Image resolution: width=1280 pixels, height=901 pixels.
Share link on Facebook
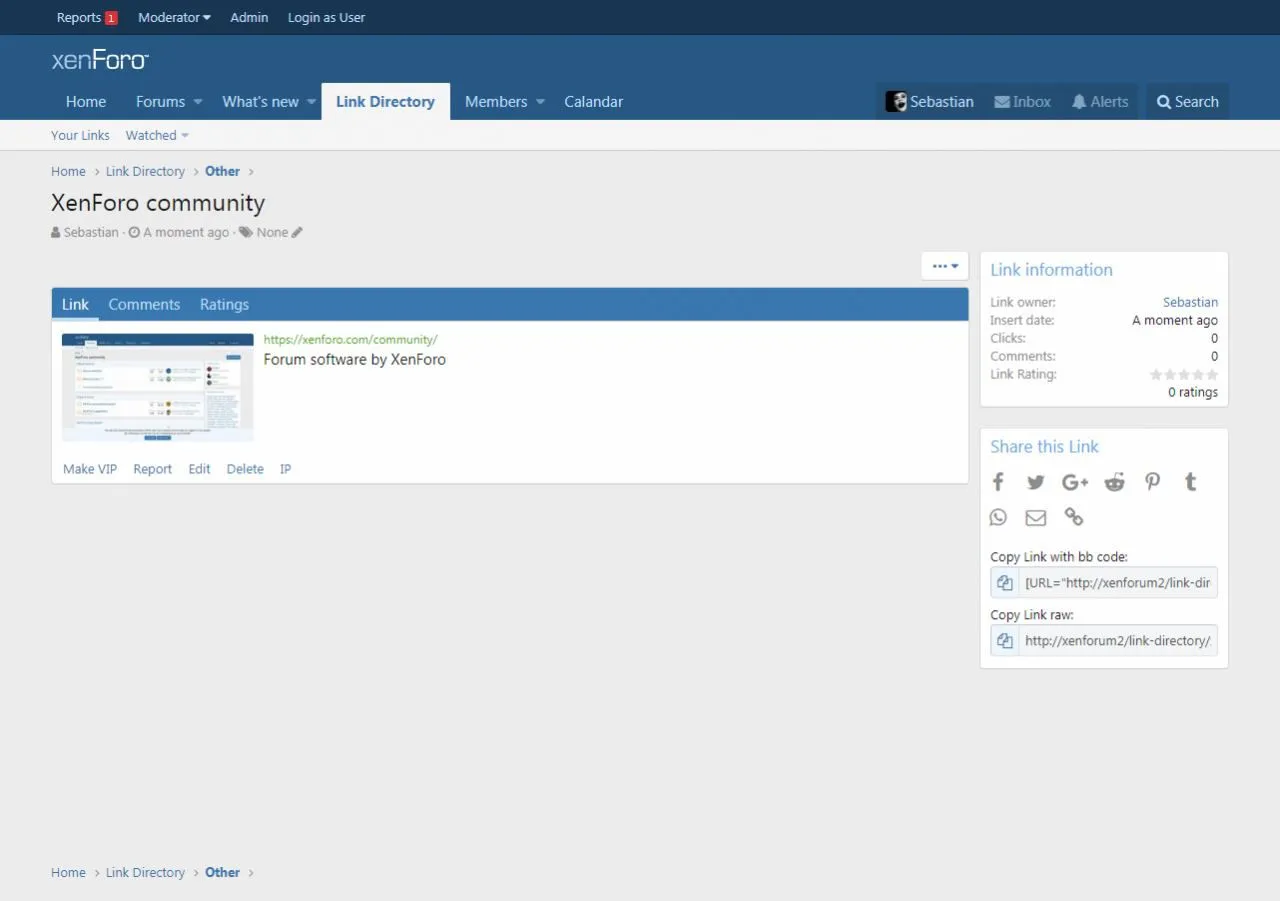coord(998,482)
